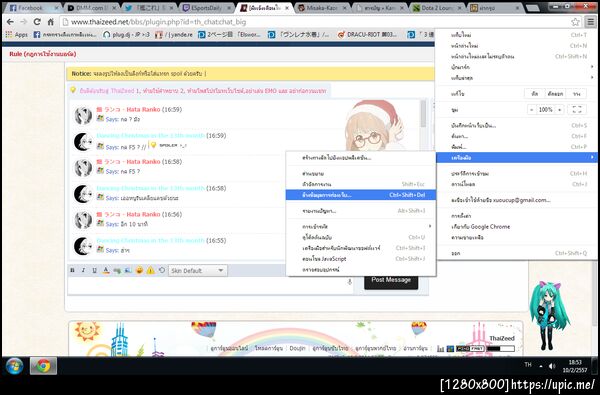This screenshot has width=600, height=395.
Task: Click the Paste button in edit row
Action: tap(576, 94)
